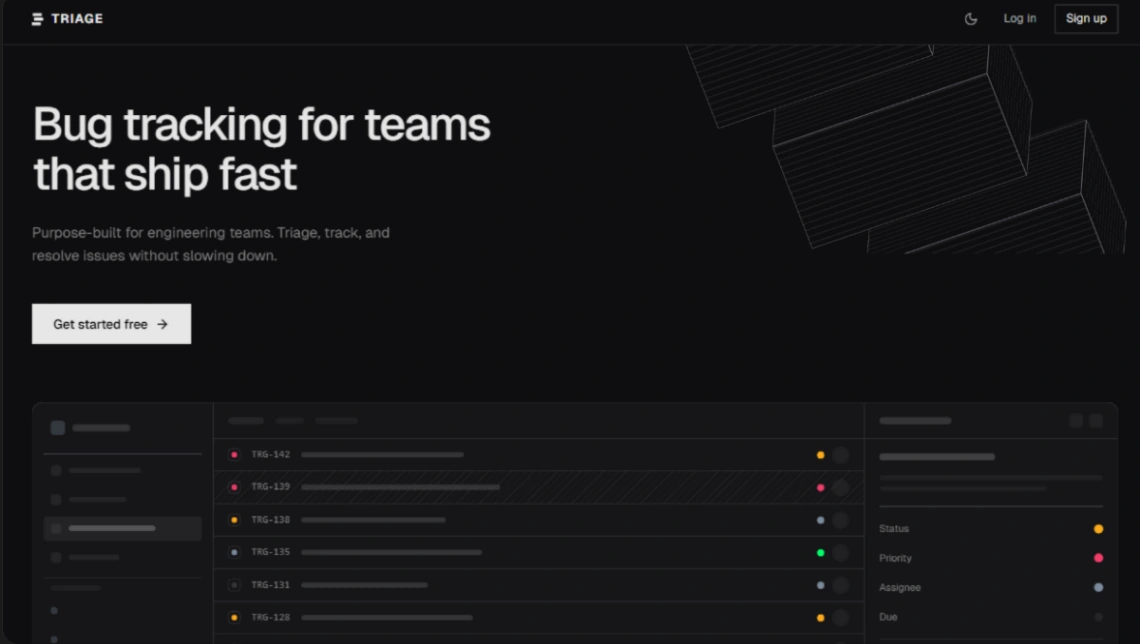Click the assignee avatar on the TRG-142 row
Screen dimensions: 1140x644
coord(840,455)
